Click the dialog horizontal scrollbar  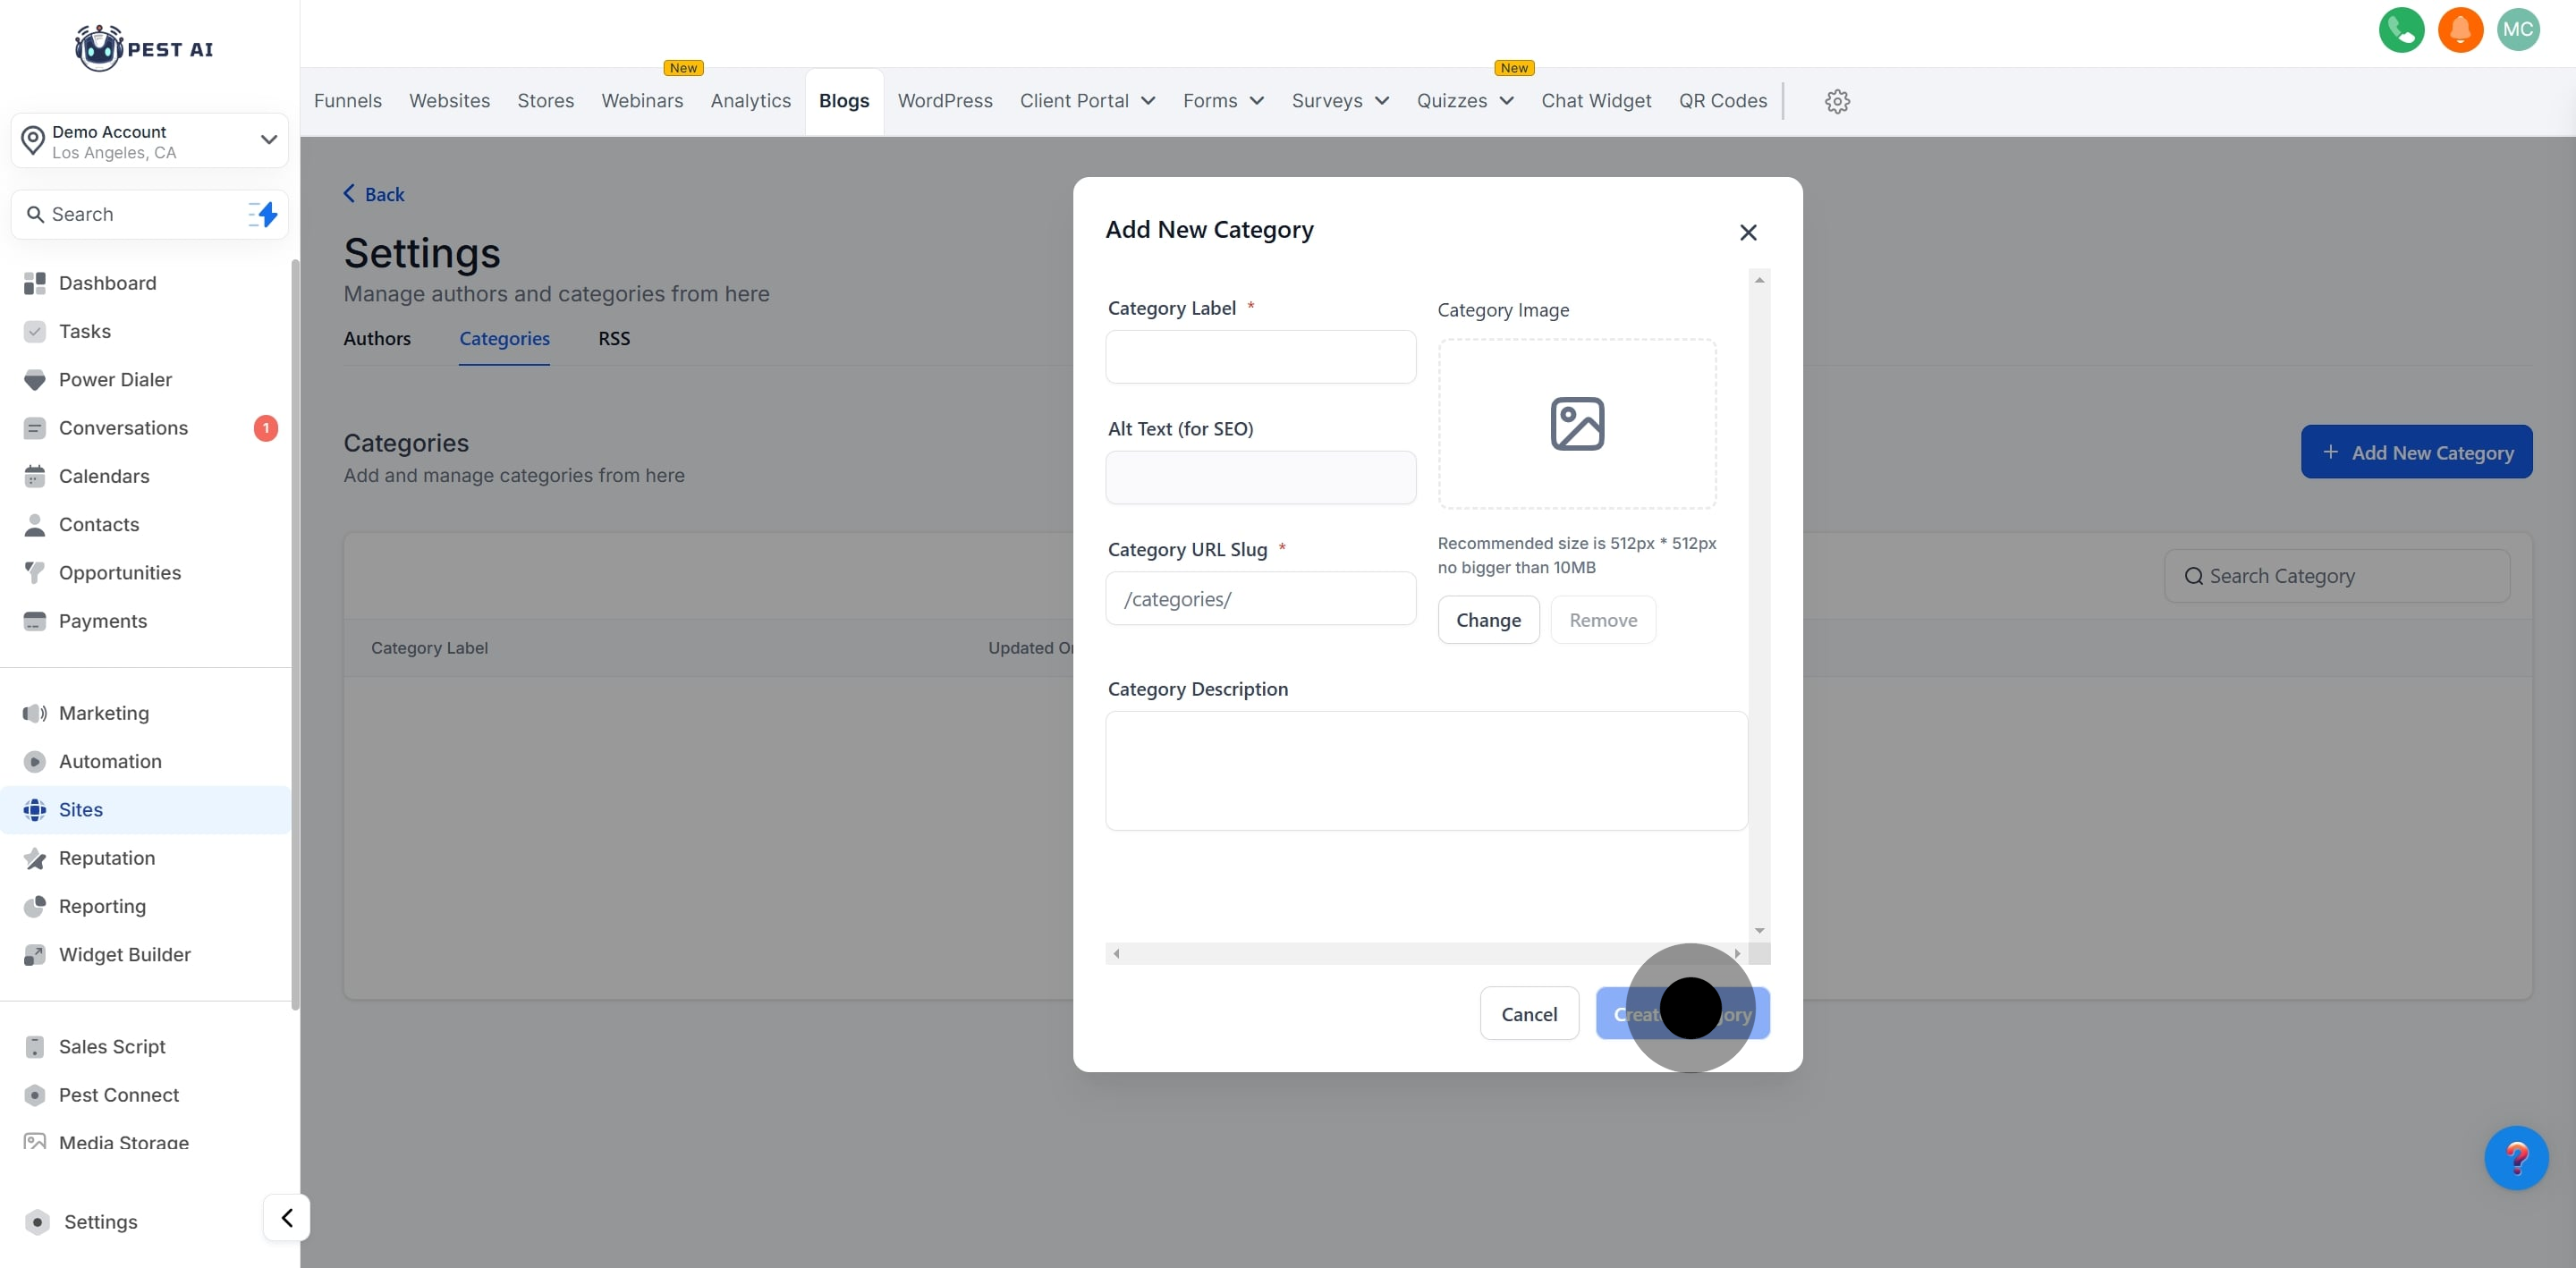click(x=1425, y=953)
